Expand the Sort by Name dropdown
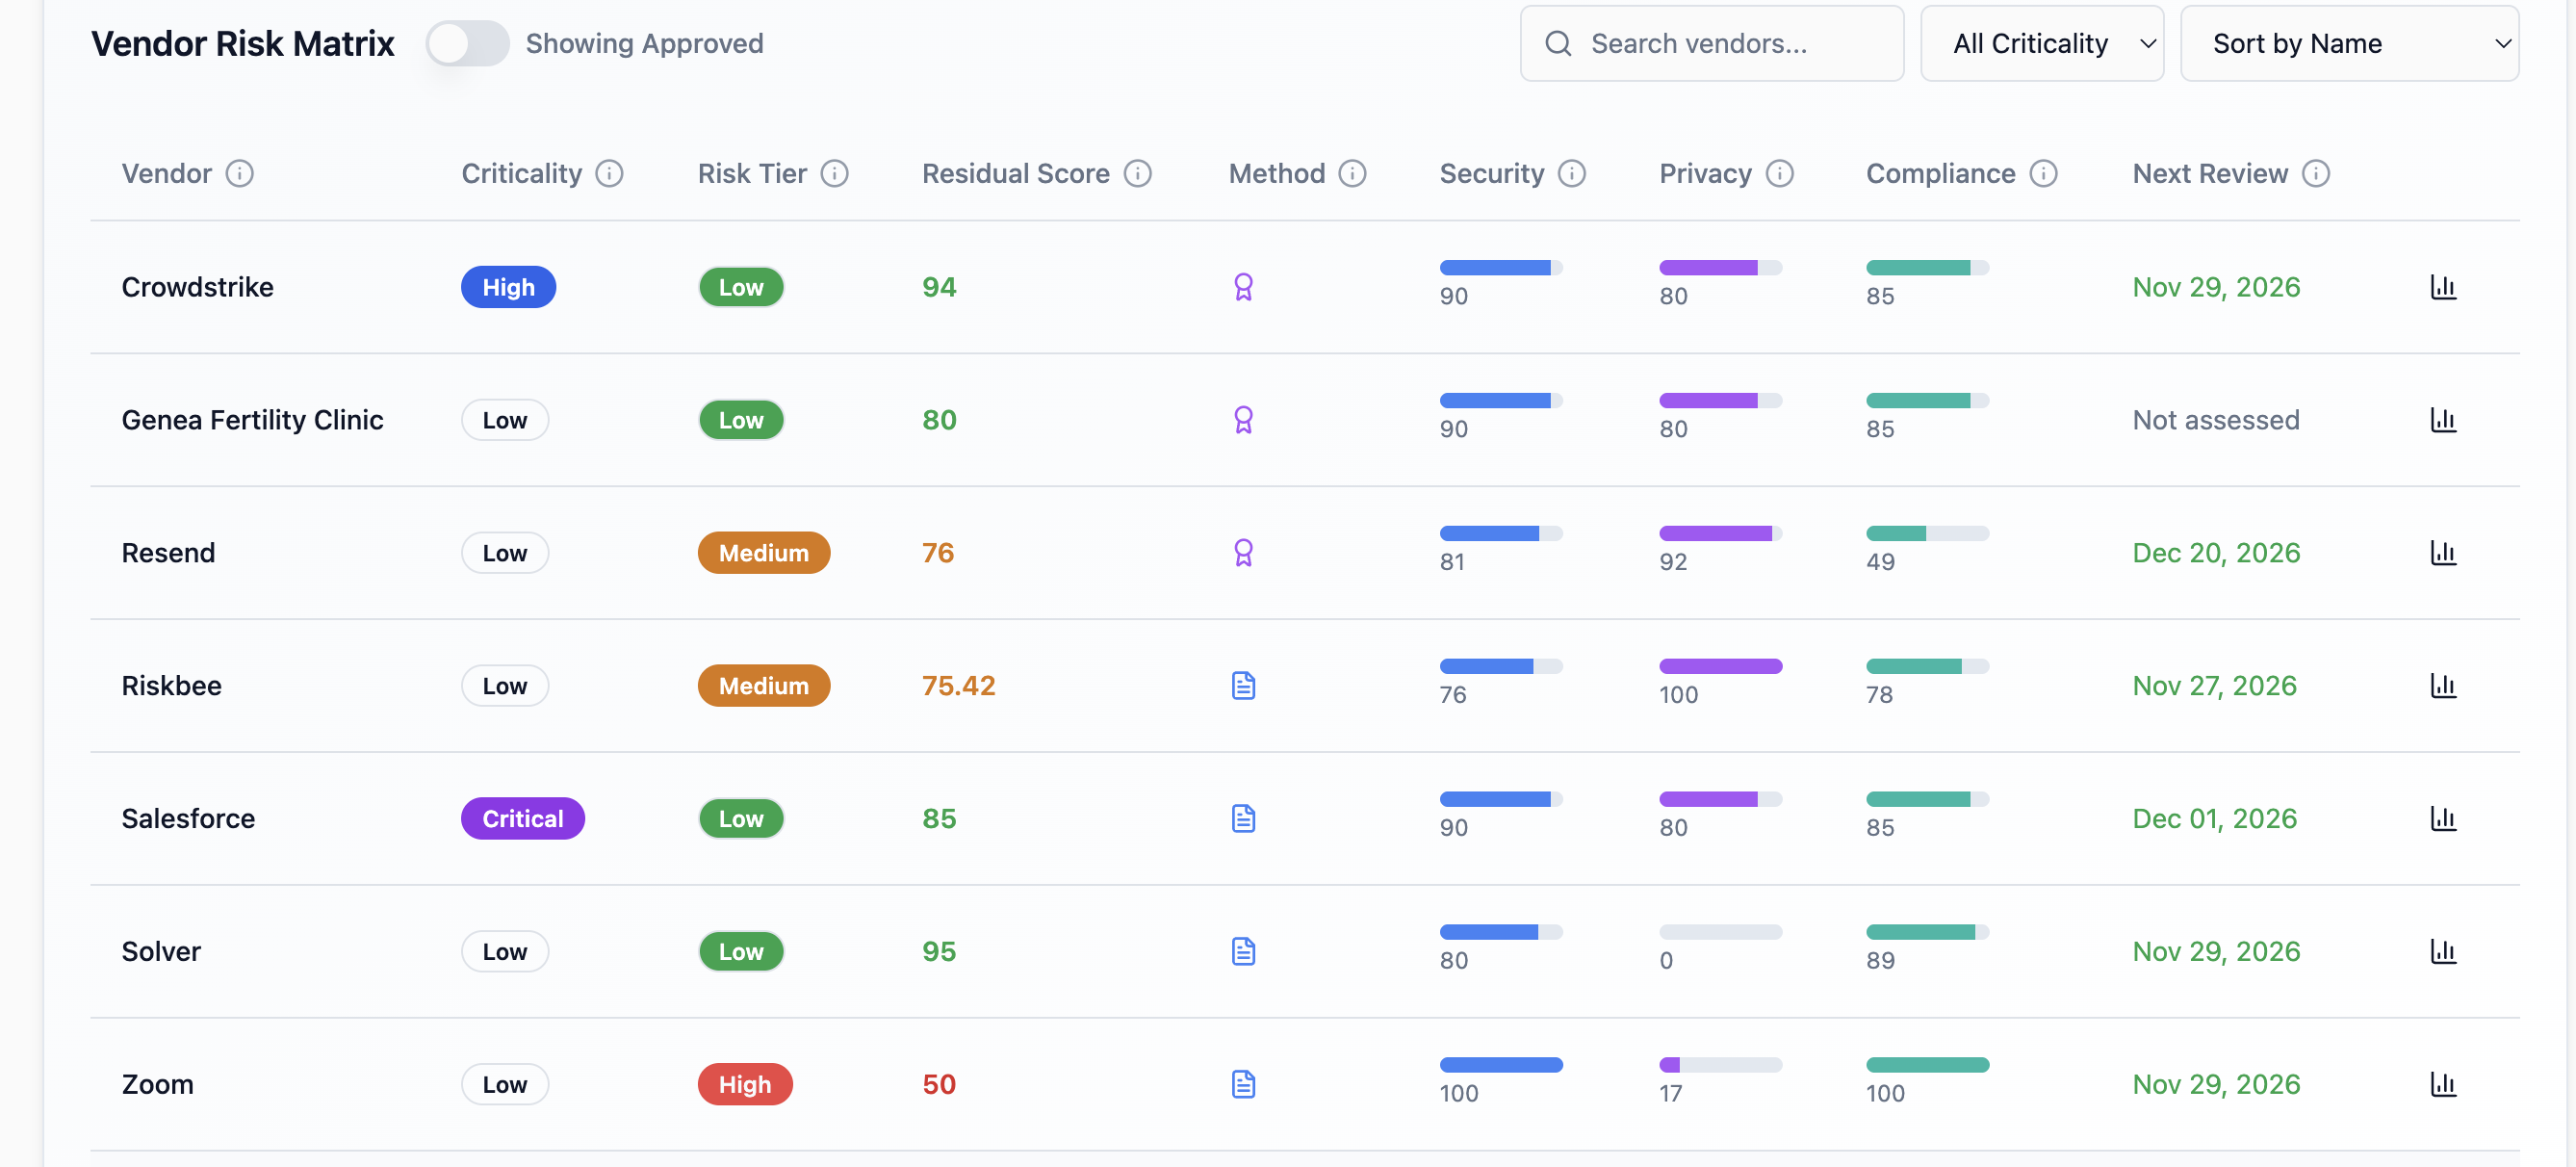The image size is (2576, 1167). coord(2348,44)
